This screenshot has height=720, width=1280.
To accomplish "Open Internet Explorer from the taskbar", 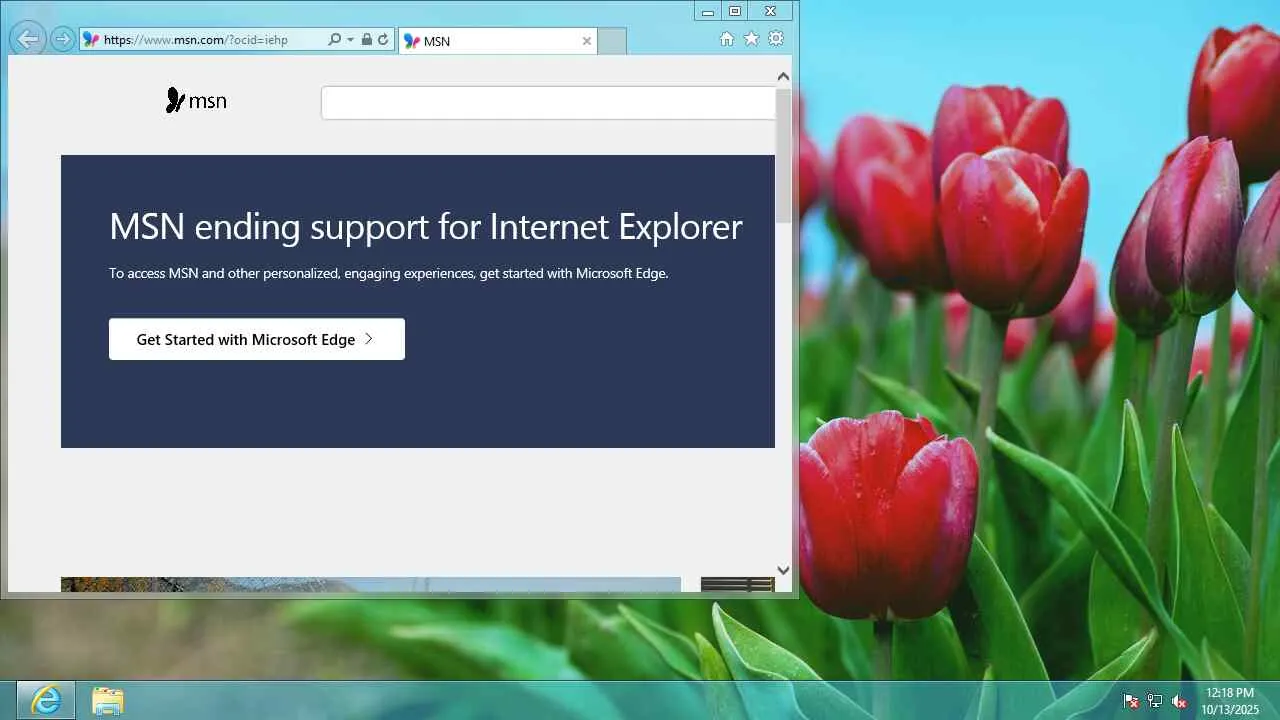I will click(46, 700).
